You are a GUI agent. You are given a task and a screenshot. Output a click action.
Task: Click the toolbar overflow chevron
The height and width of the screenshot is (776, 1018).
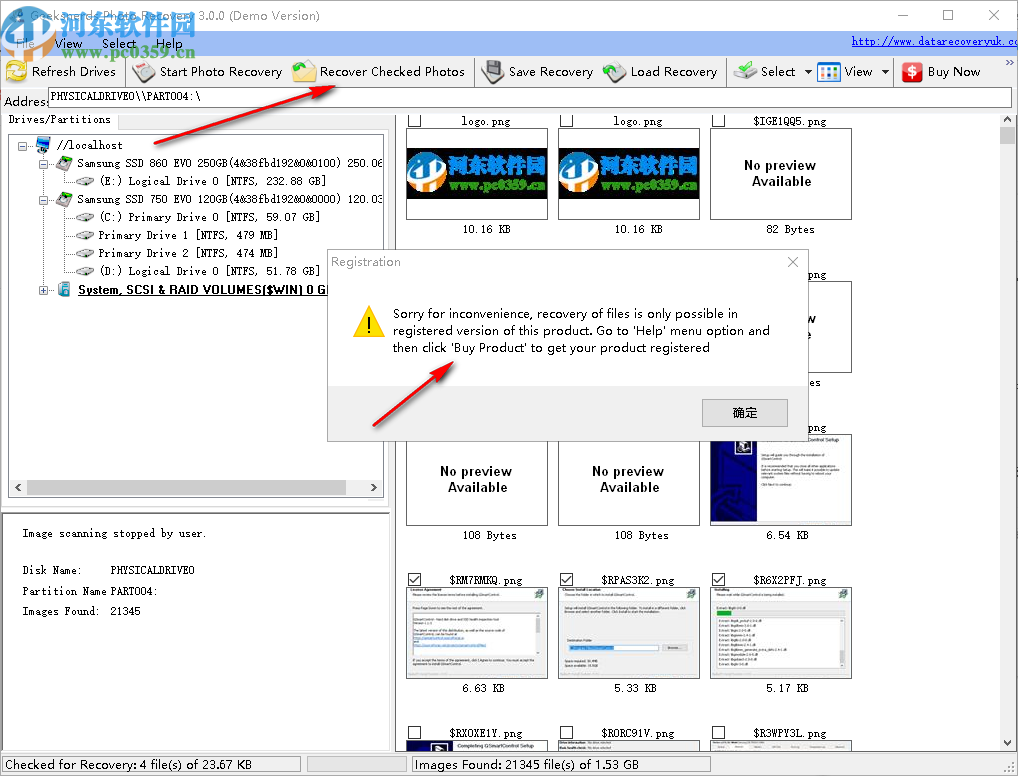[x=1009, y=63]
